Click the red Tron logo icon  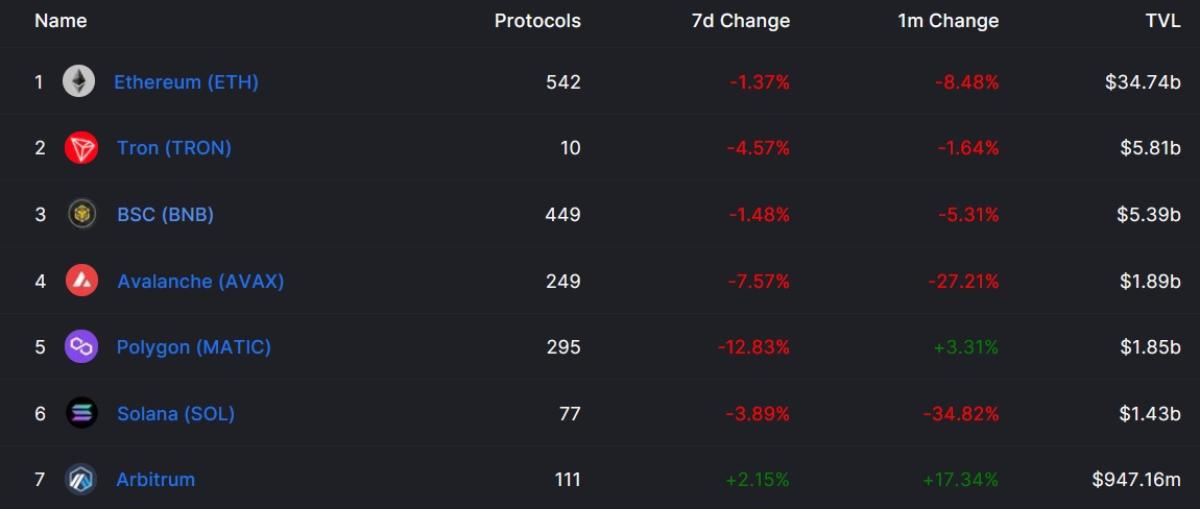coord(81,148)
